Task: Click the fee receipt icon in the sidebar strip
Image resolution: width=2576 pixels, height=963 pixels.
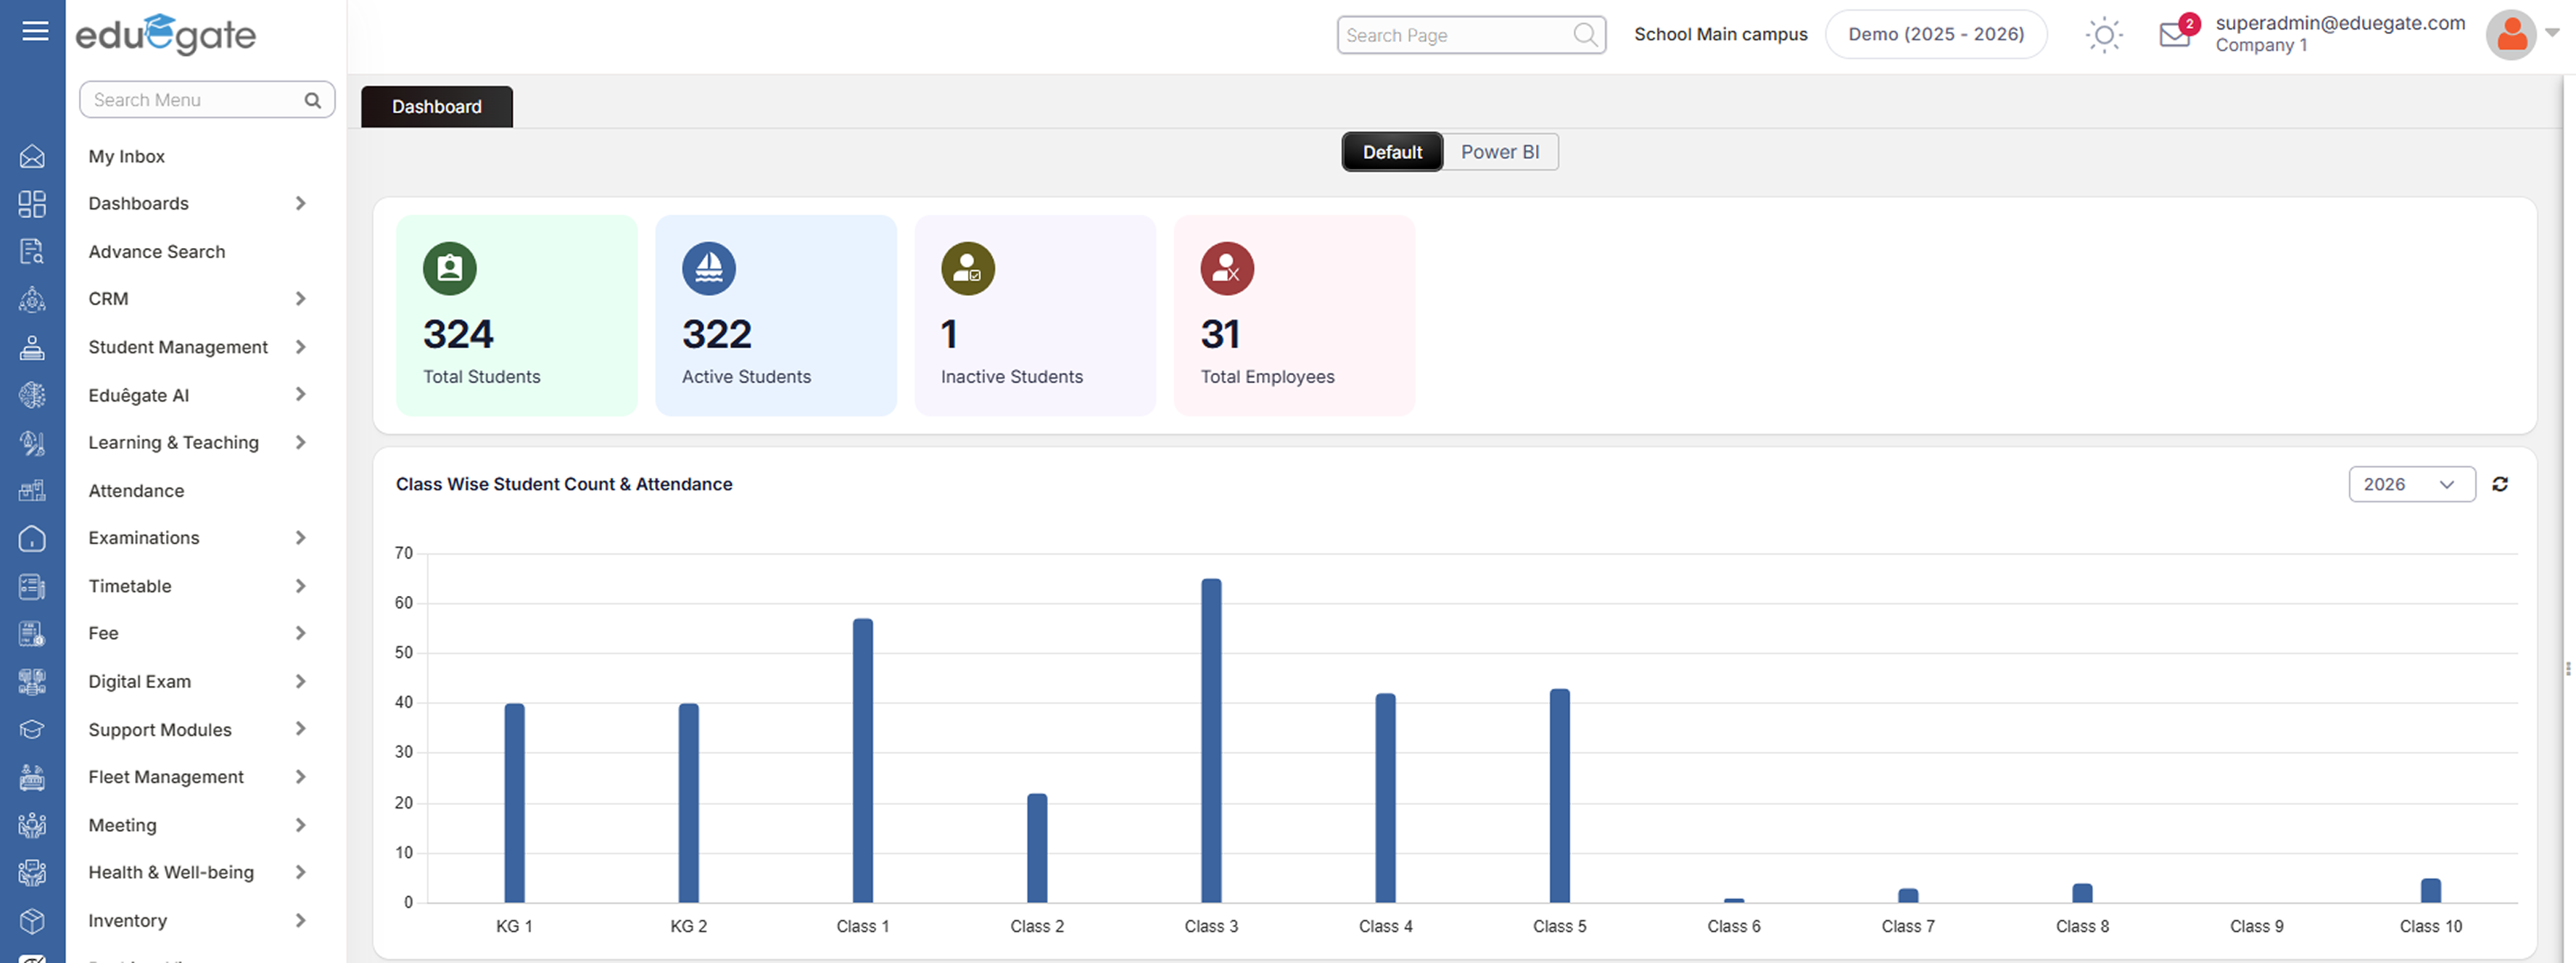Action: point(32,634)
